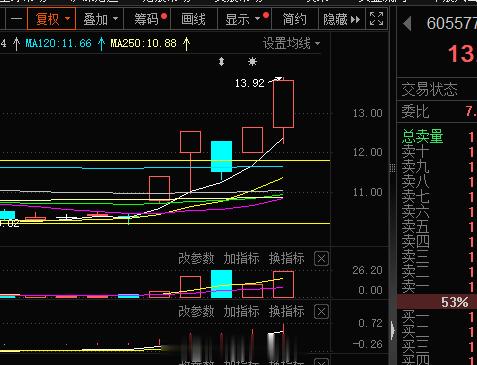Click the upward arrow after MA120
Image resolution: width=477 pixels, height=365 pixels.
click(101, 44)
